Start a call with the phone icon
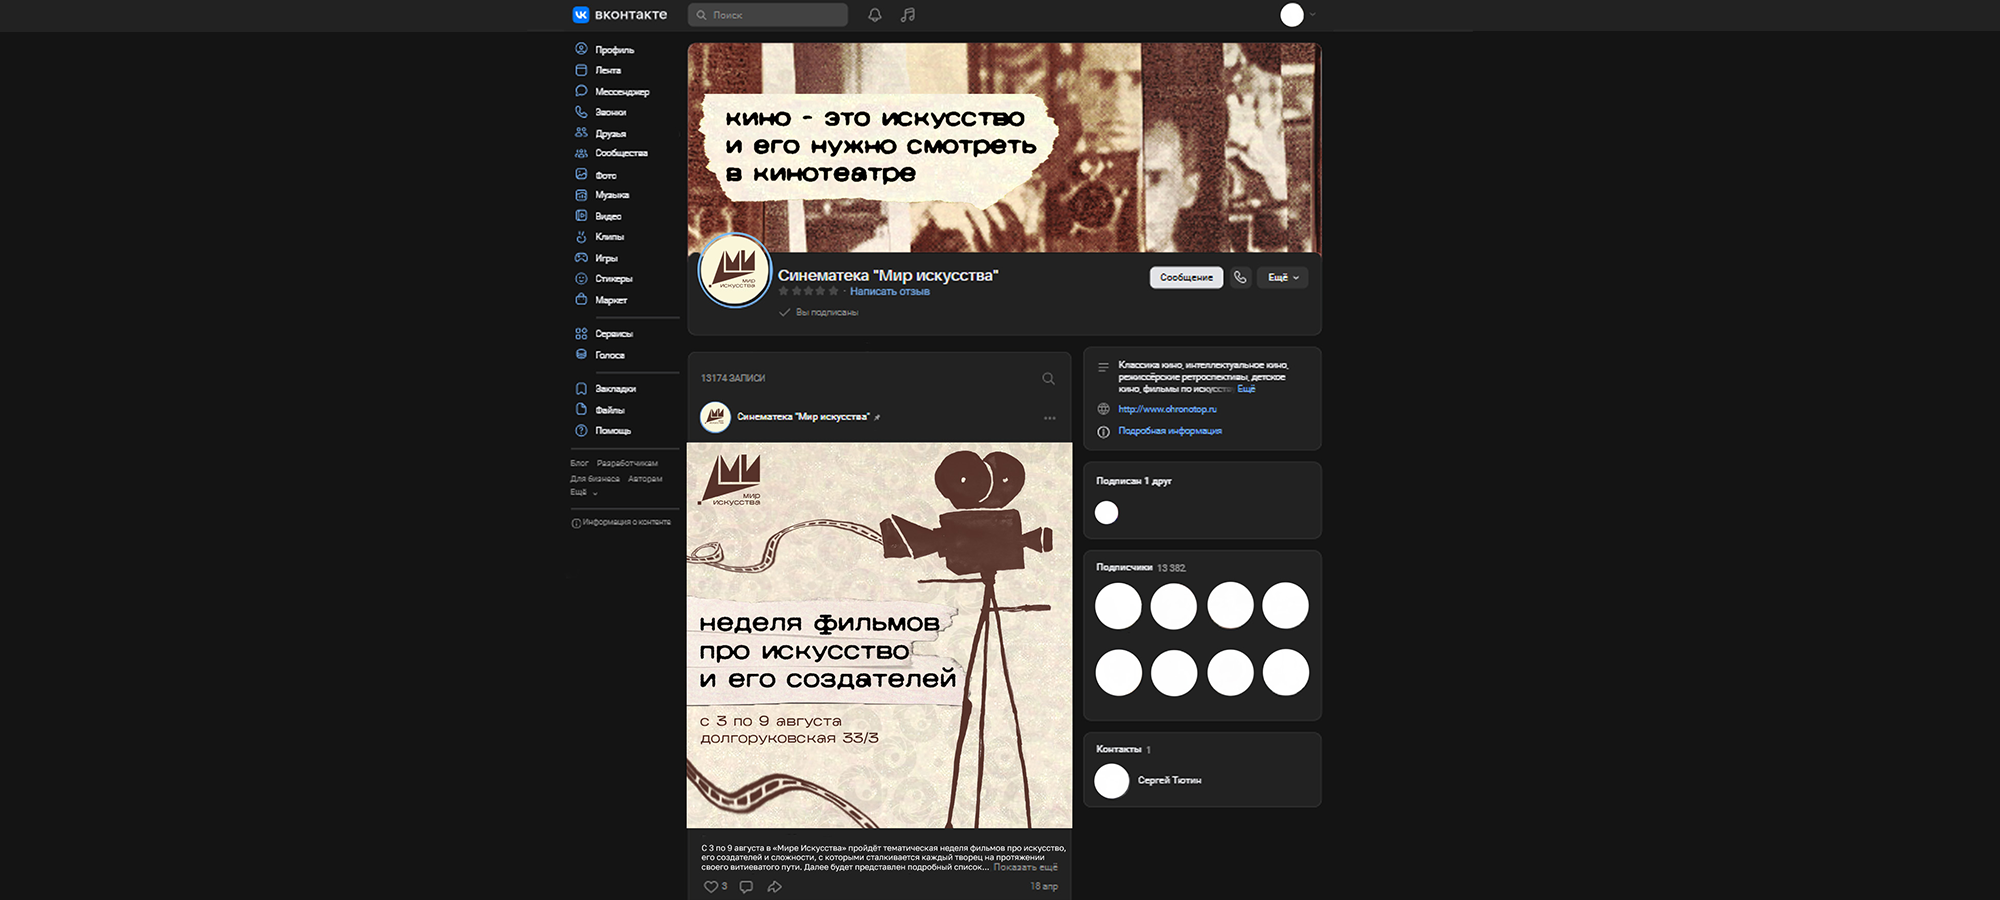 point(1240,277)
